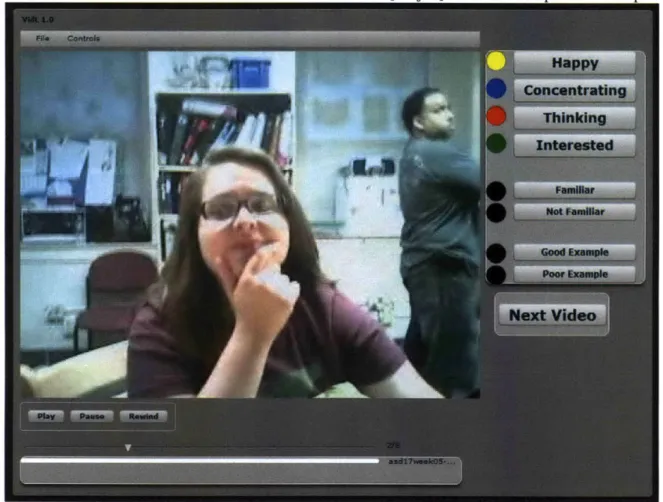The image size is (663, 502).
Task: Click the 2/8 video counter text
Action: (x=393, y=445)
